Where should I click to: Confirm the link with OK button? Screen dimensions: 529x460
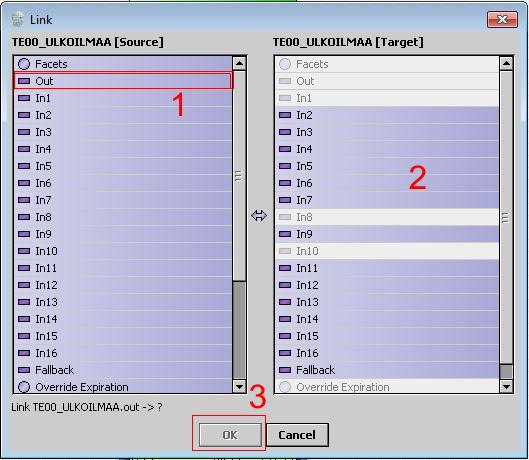pos(230,435)
